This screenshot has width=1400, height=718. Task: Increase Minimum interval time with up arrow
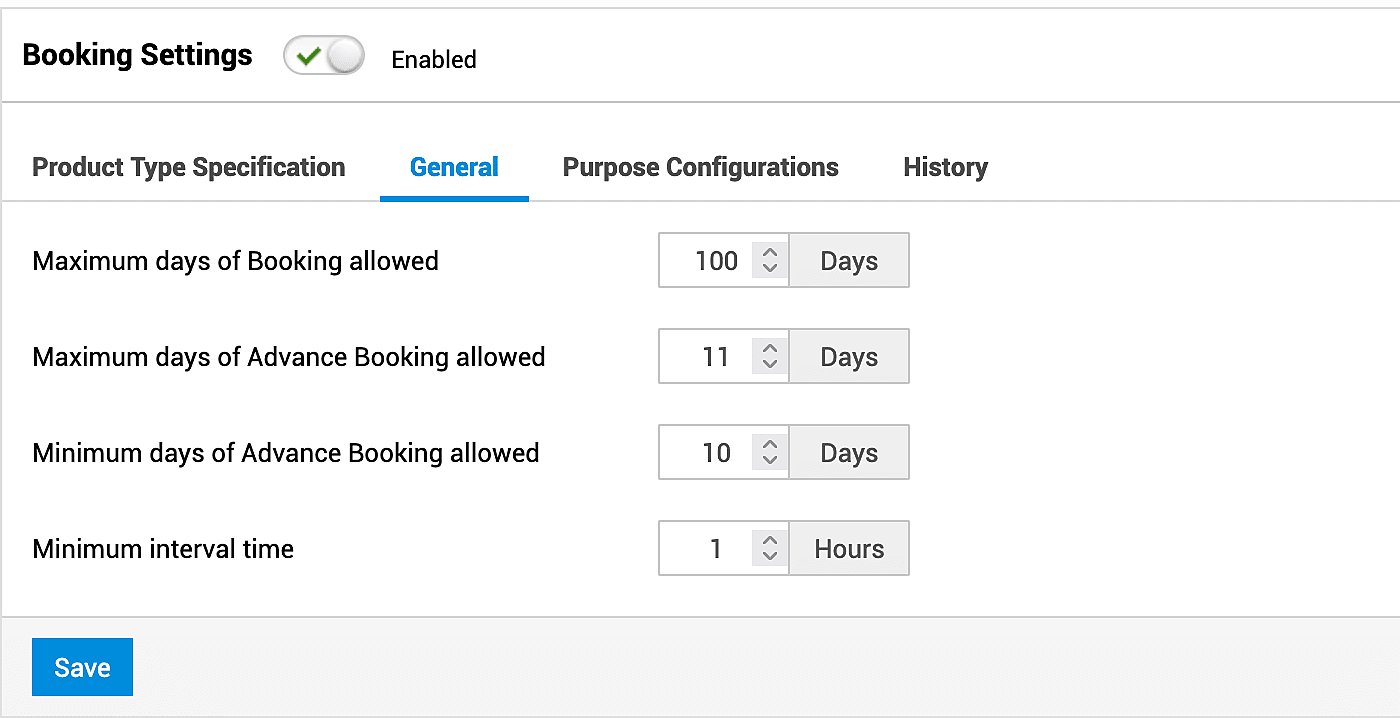pyautogui.click(x=769, y=541)
